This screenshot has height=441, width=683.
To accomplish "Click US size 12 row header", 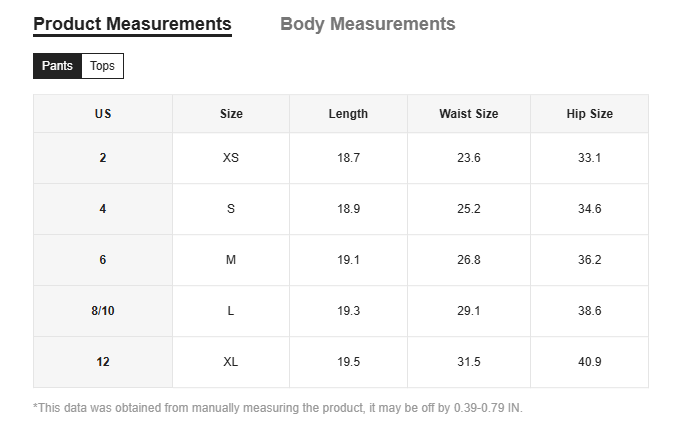I will click(x=103, y=362).
